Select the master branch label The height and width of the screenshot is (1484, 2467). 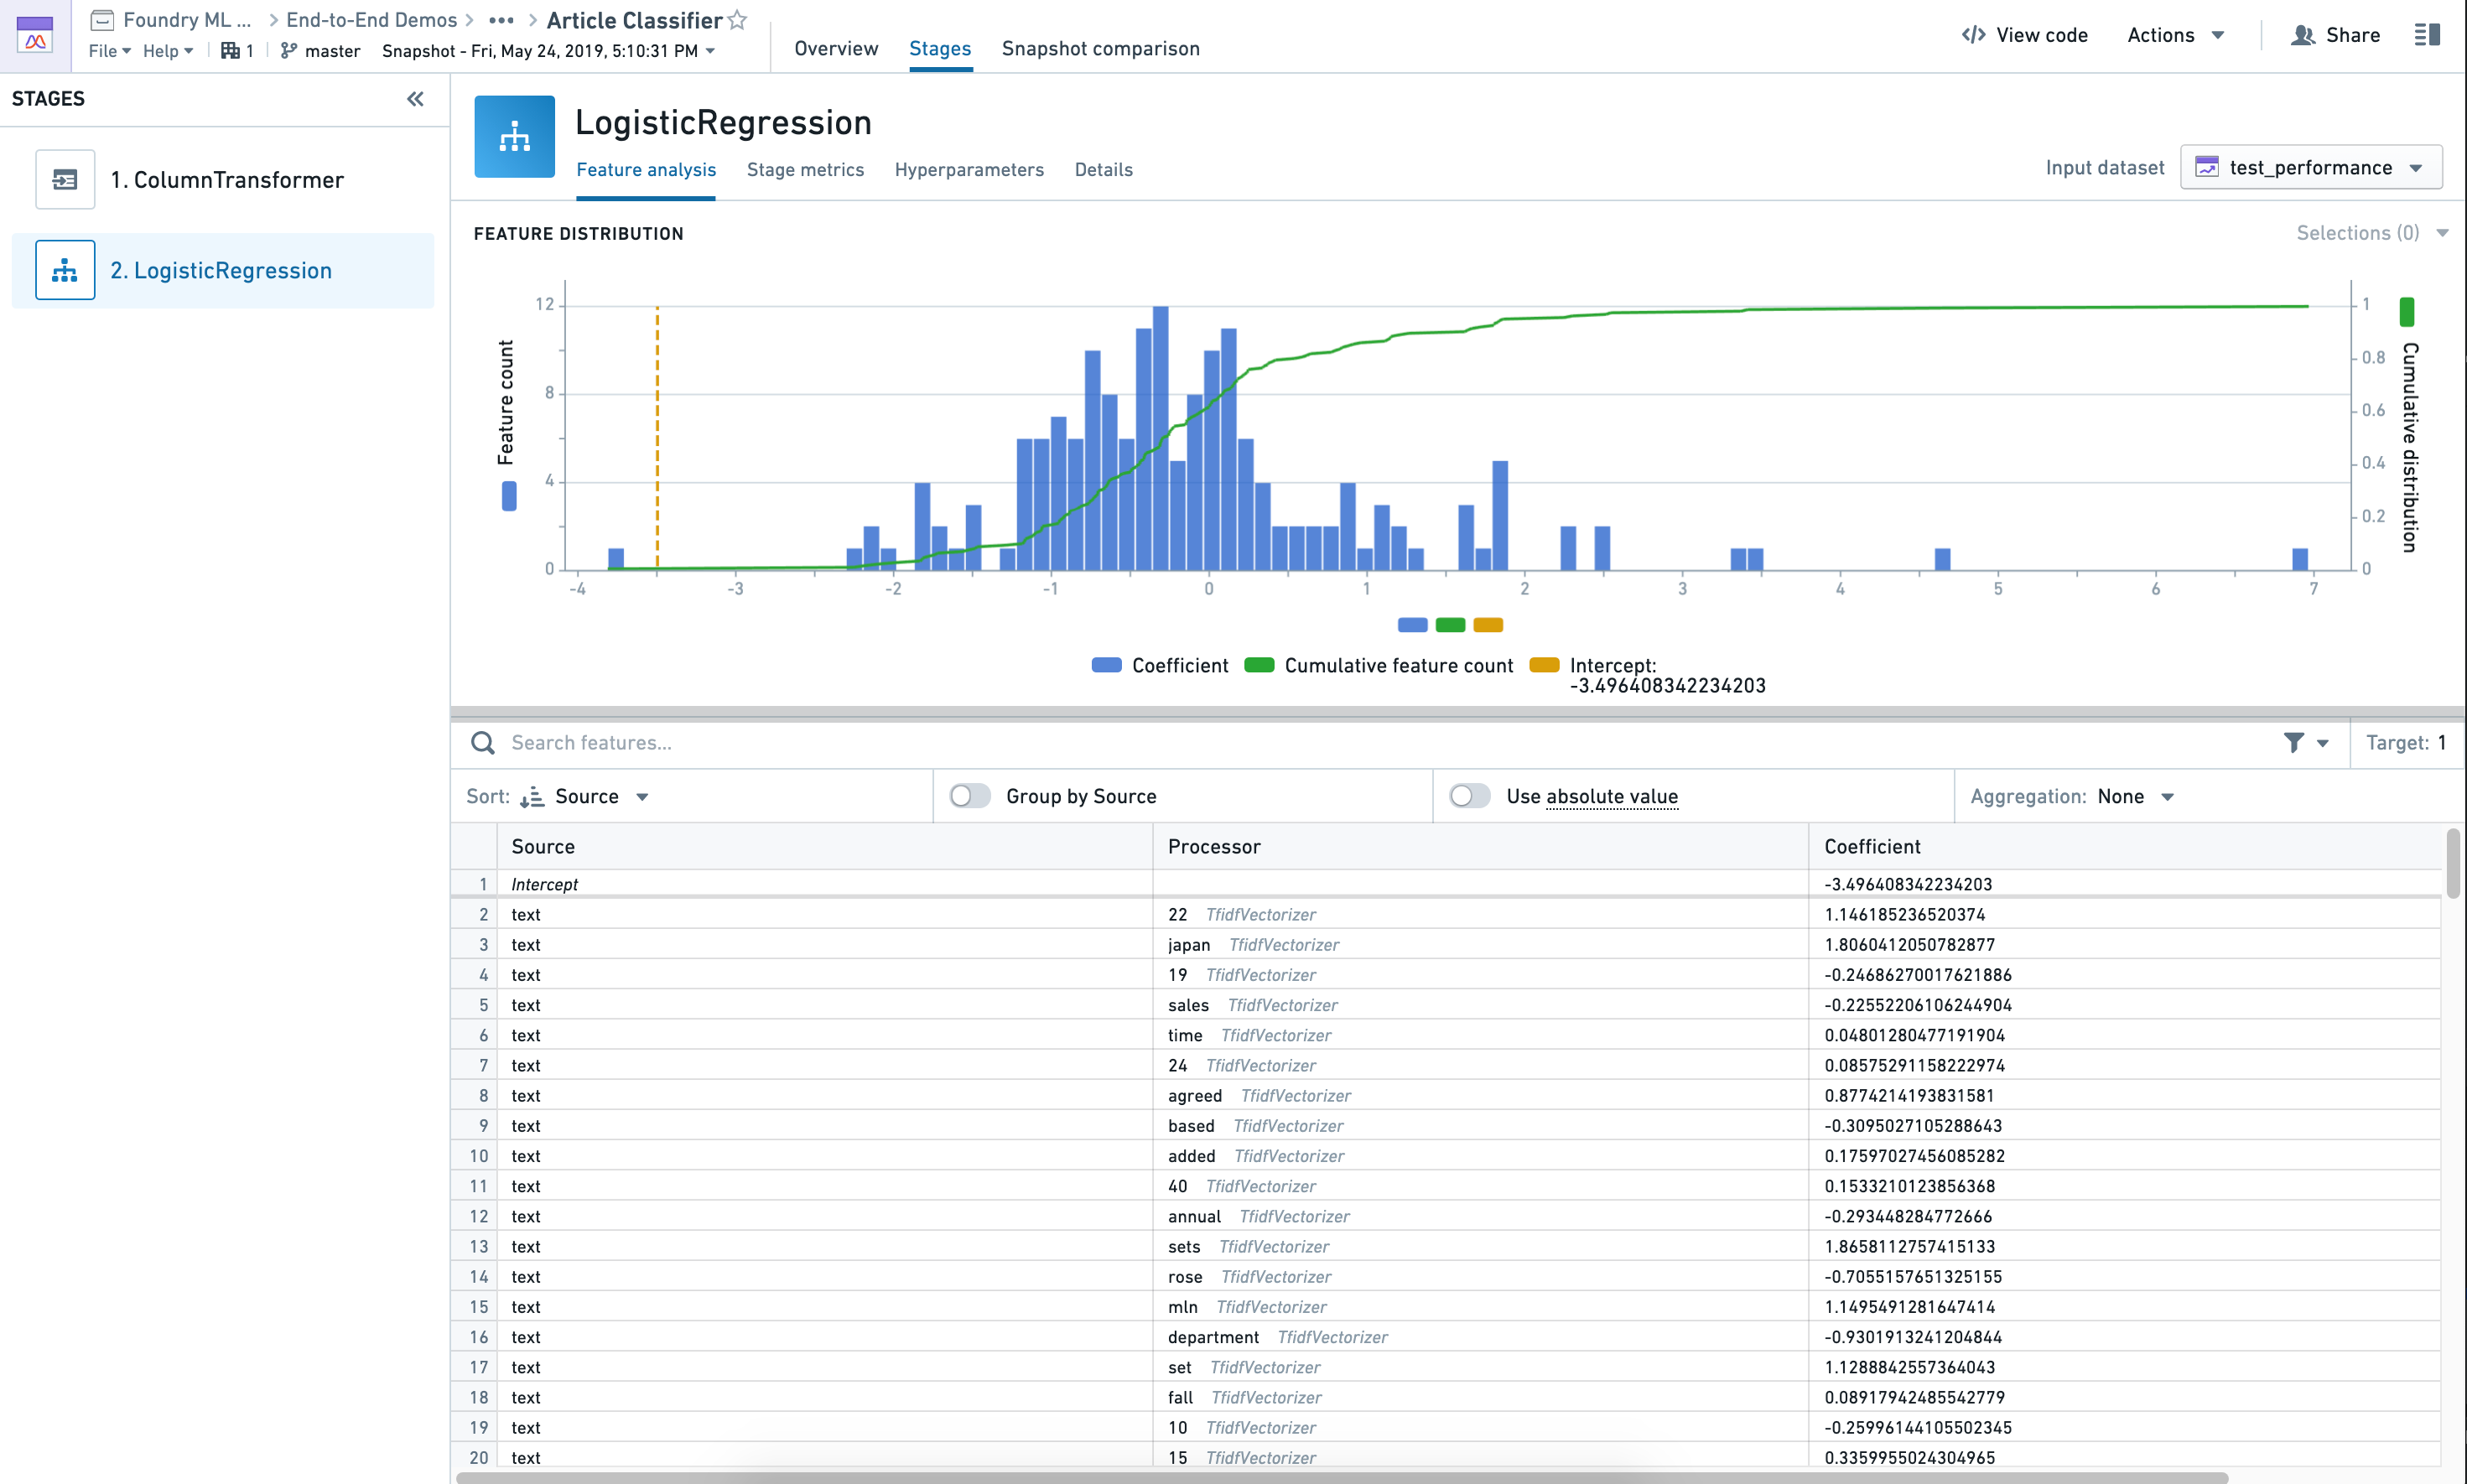click(332, 50)
